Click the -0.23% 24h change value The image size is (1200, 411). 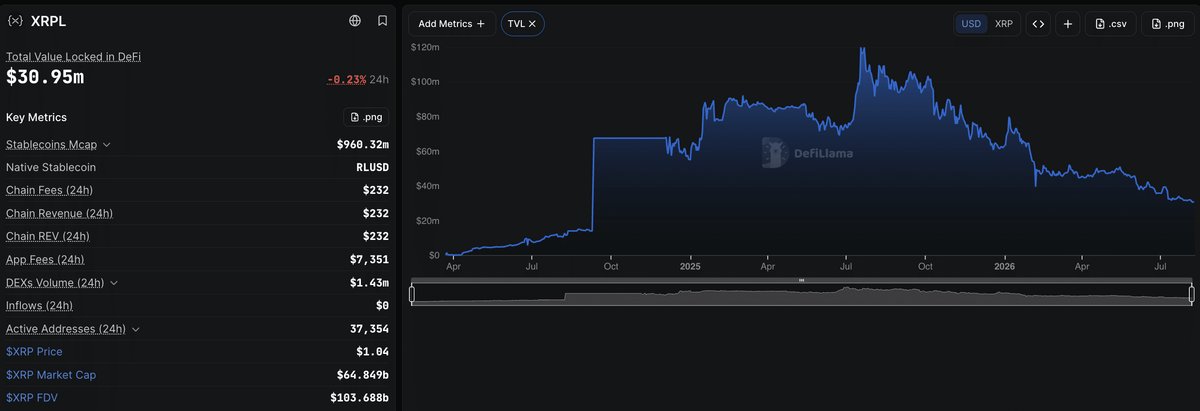[346, 79]
